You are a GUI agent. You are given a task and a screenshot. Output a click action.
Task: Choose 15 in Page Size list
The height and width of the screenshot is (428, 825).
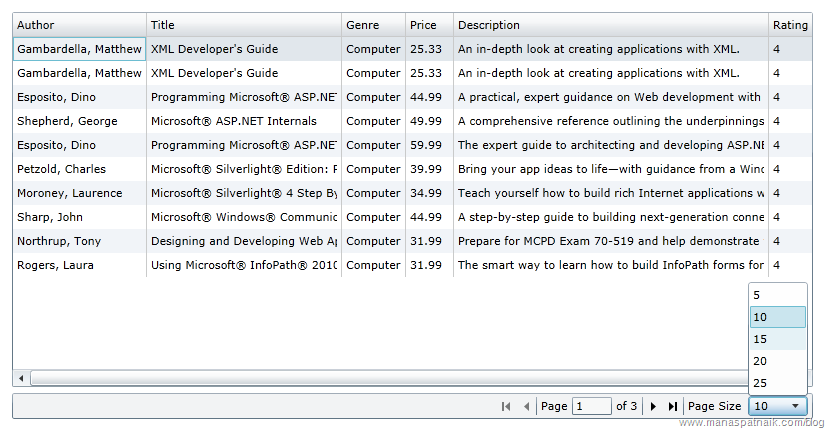point(778,340)
